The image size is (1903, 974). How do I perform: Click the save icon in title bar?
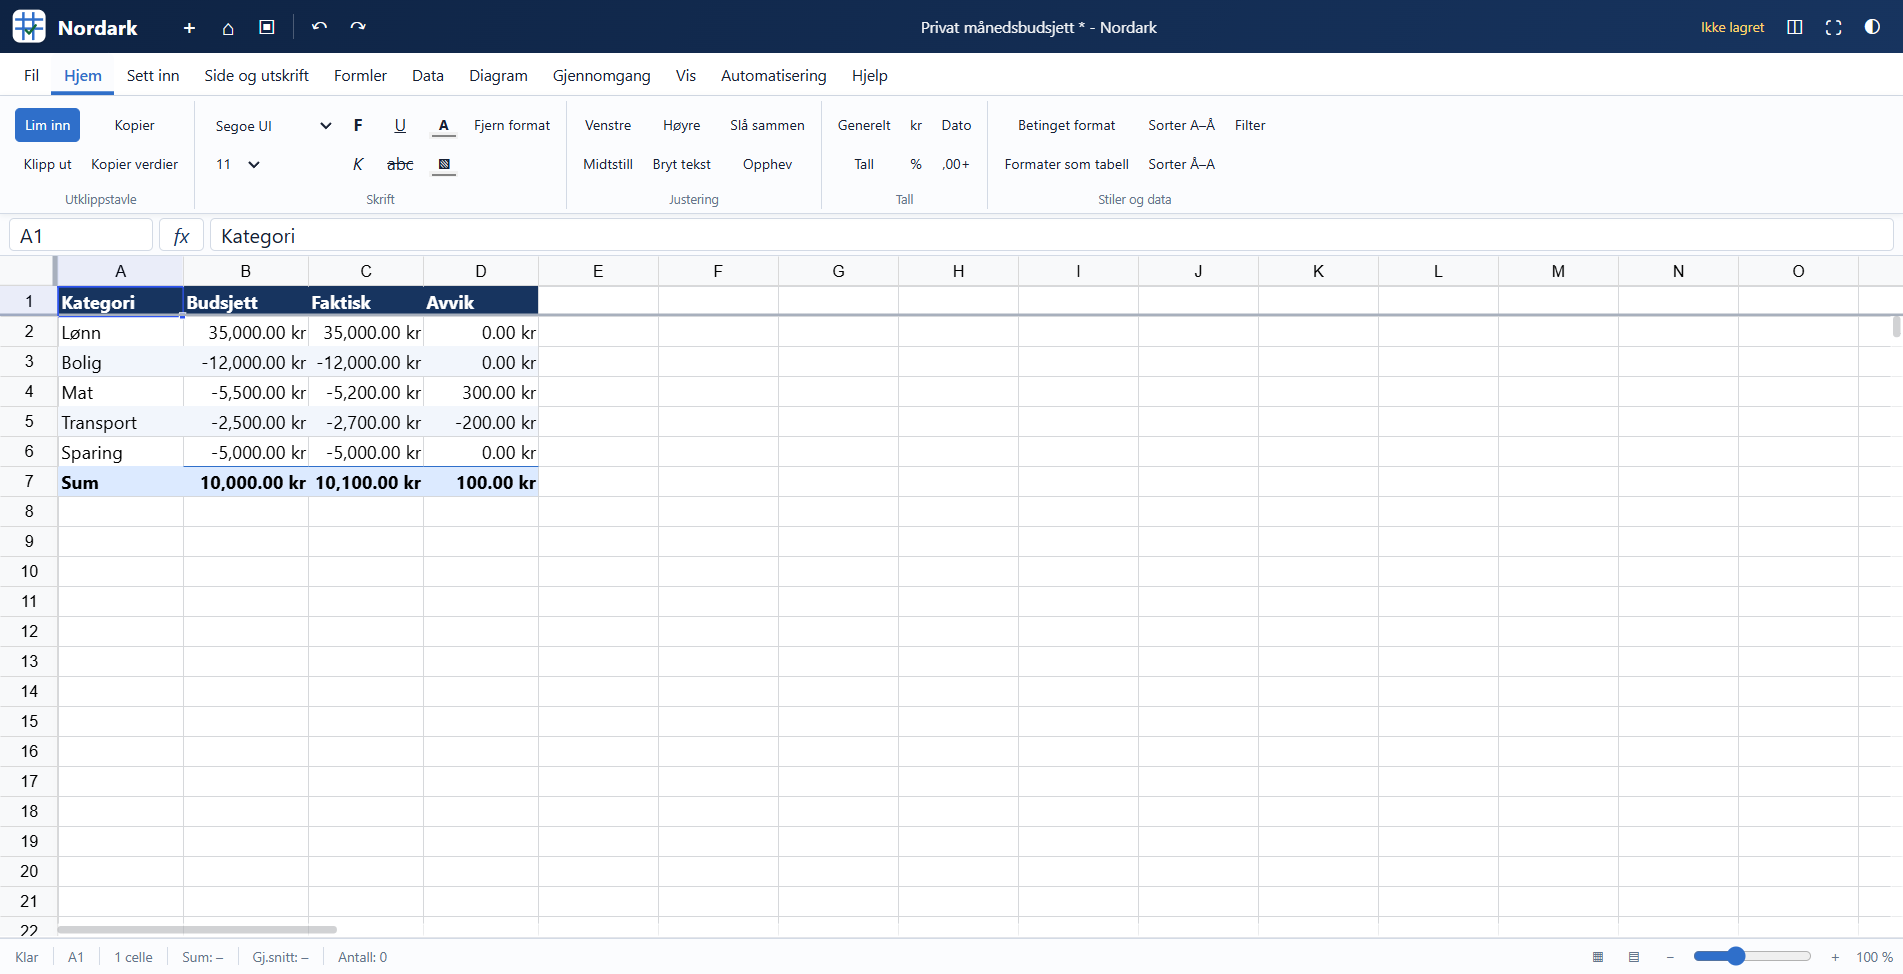[267, 27]
